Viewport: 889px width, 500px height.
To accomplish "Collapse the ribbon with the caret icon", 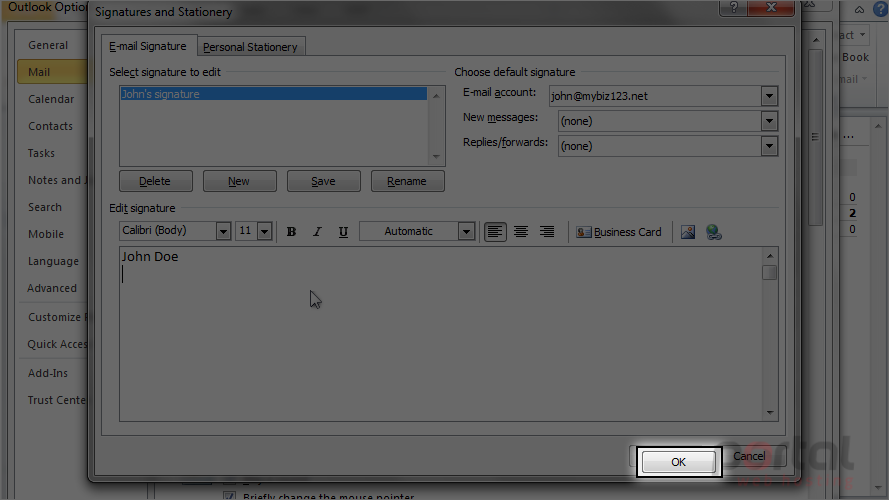I will [860, 10].
